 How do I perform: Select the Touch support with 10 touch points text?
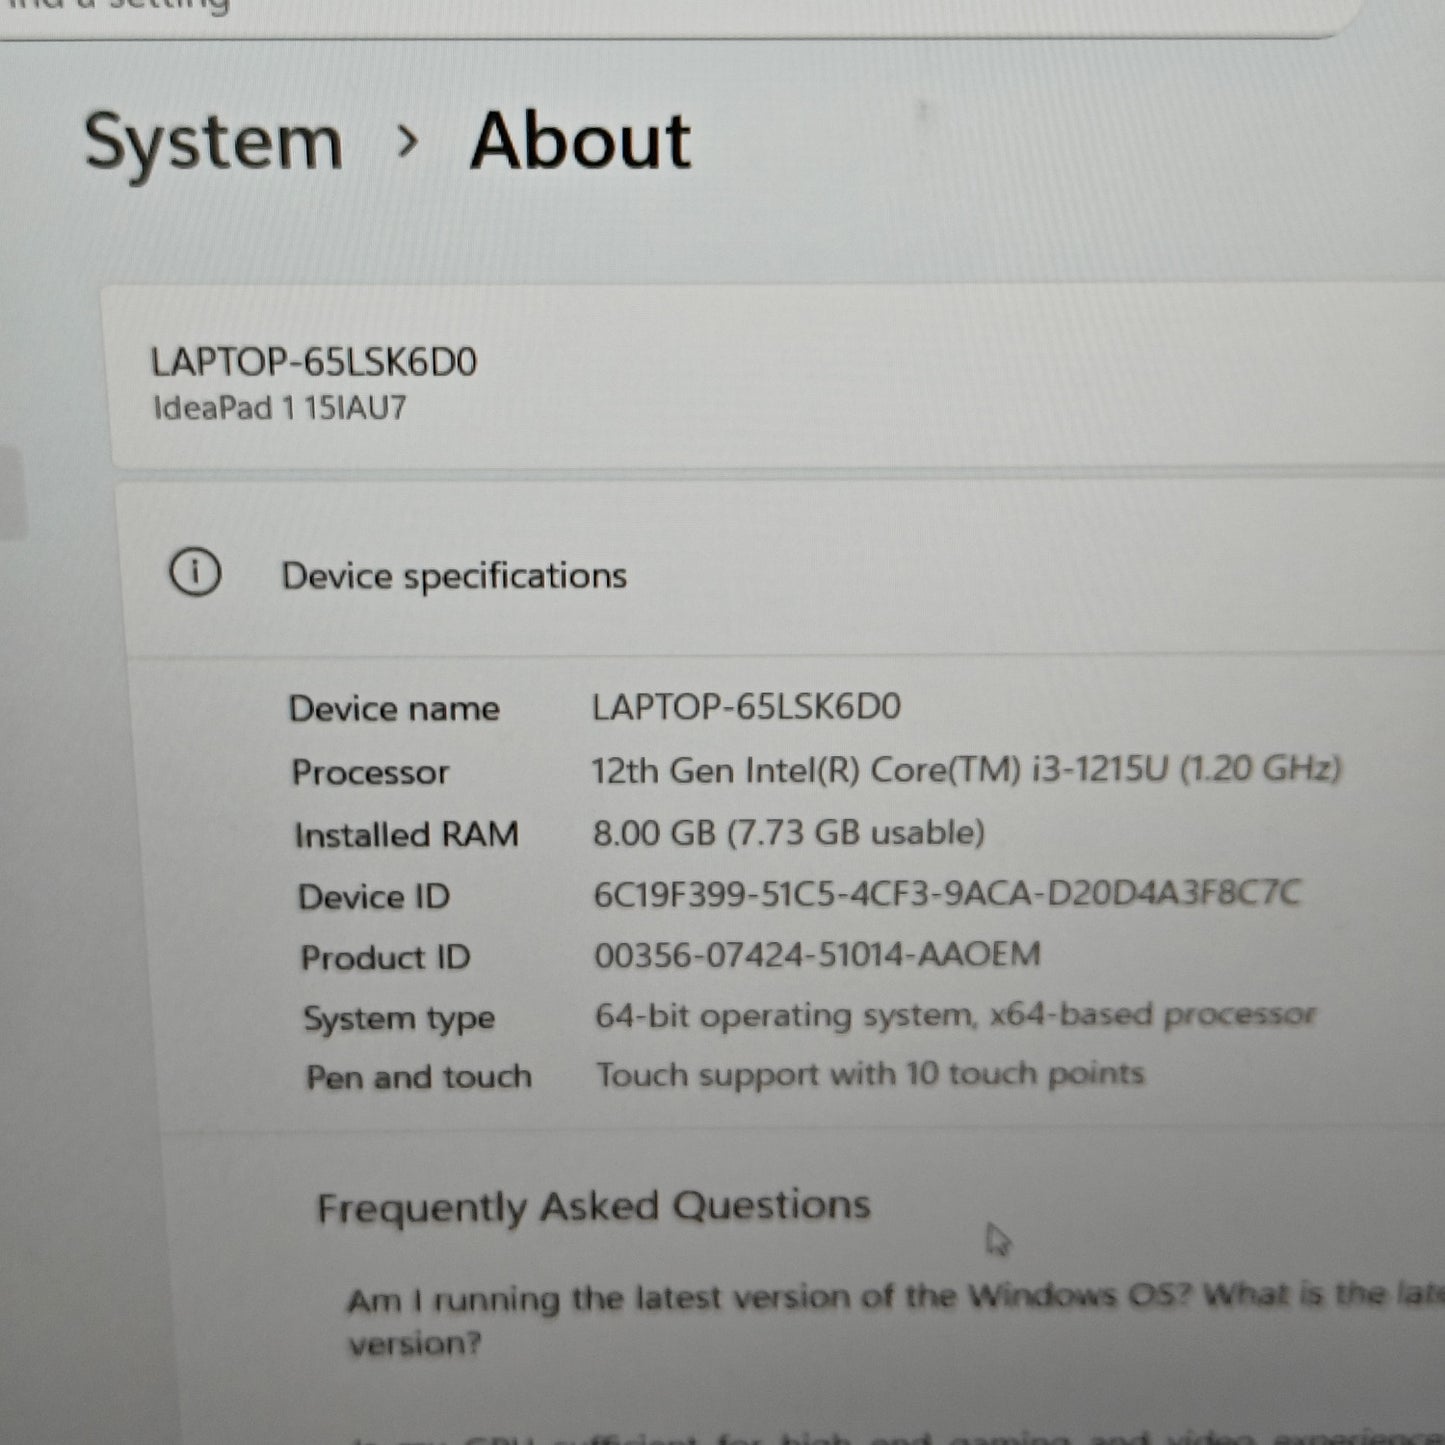(x=869, y=1075)
